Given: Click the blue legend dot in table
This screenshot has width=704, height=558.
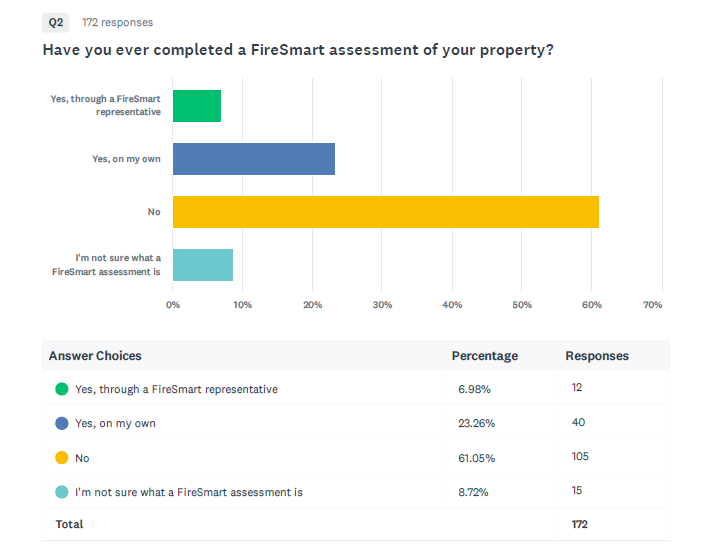Looking at the screenshot, I should [x=62, y=423].
